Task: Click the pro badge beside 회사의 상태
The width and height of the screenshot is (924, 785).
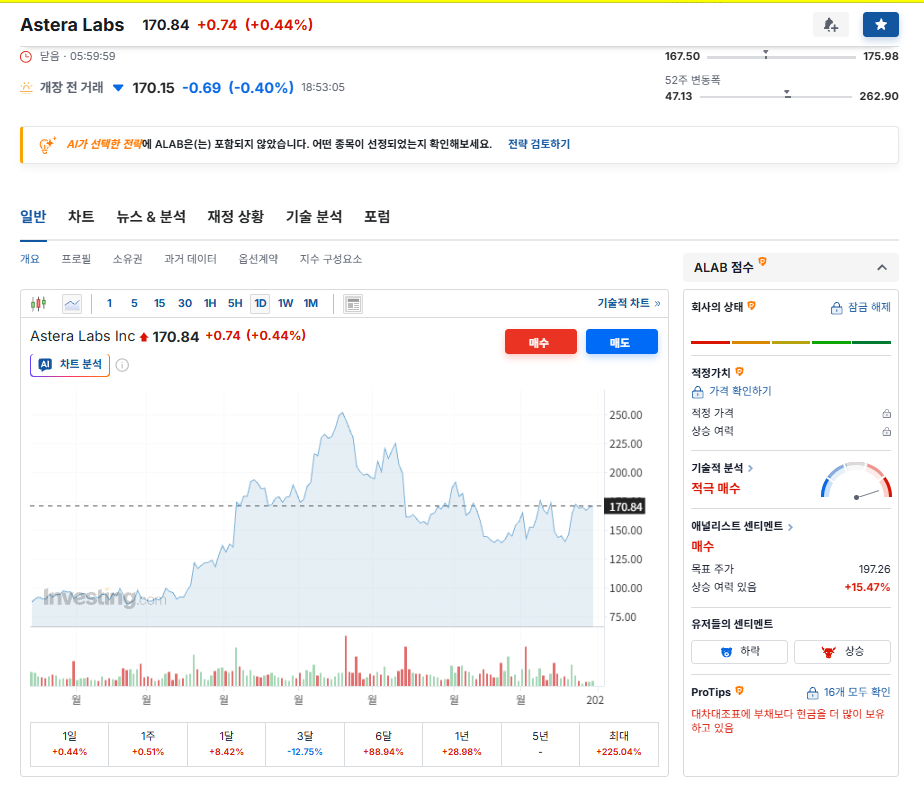Action: pyautogui.click(x=751, y=305)
